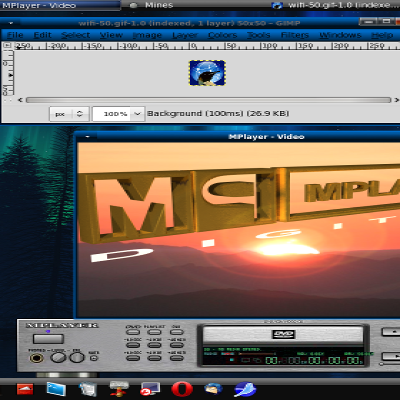The image size is (400, 400).
Task: Click the DVD button on MPlayer panel
Action: tap(133, 332)
